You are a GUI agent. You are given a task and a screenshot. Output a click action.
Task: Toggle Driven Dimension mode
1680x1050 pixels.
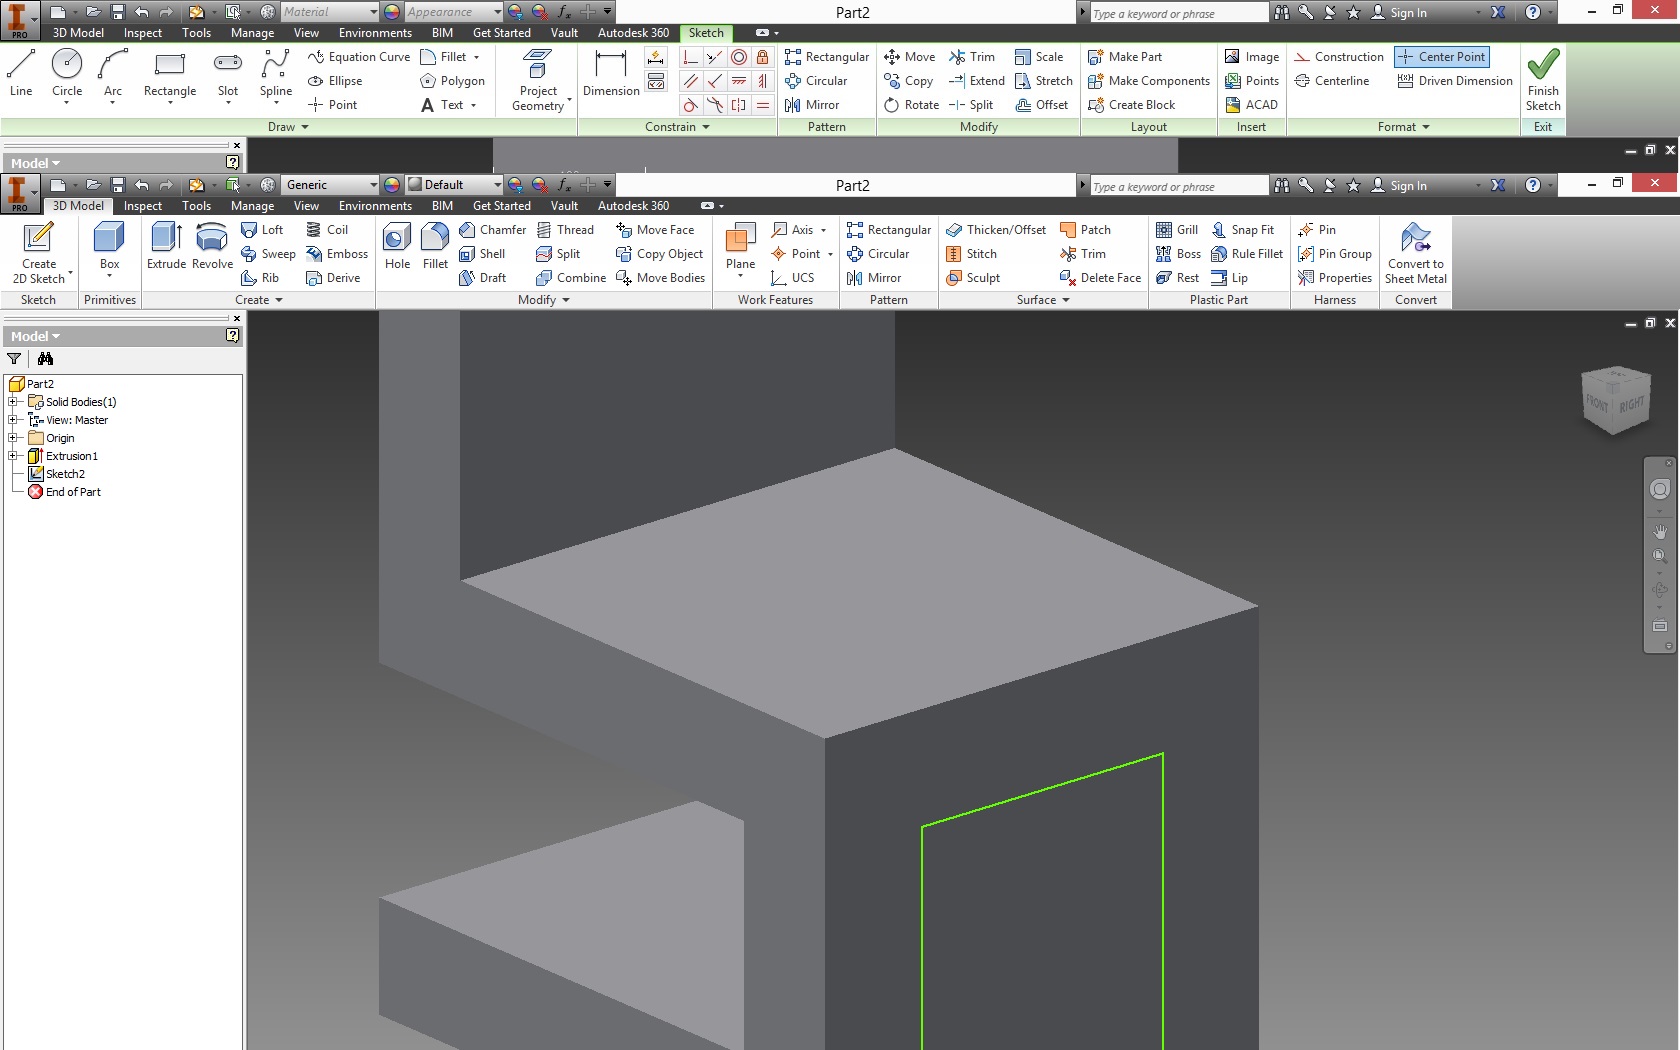(1455, 81)
